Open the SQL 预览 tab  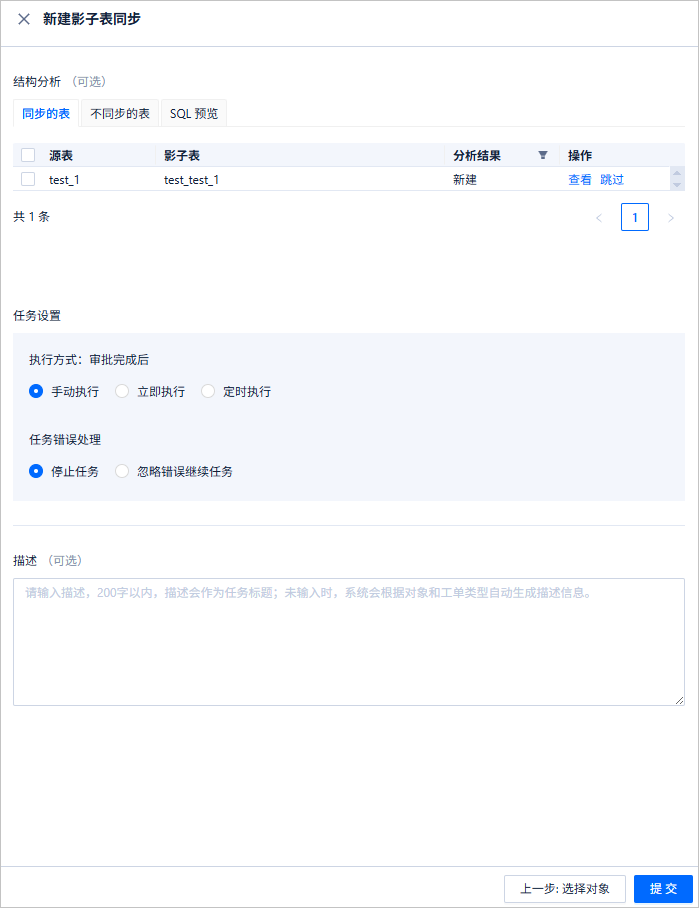(193, 114)
